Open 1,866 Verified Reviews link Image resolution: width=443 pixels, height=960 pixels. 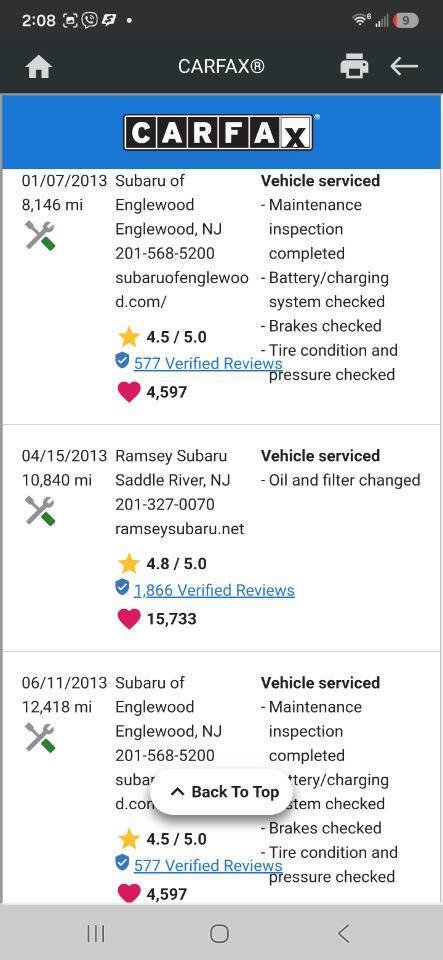point(214,590)
